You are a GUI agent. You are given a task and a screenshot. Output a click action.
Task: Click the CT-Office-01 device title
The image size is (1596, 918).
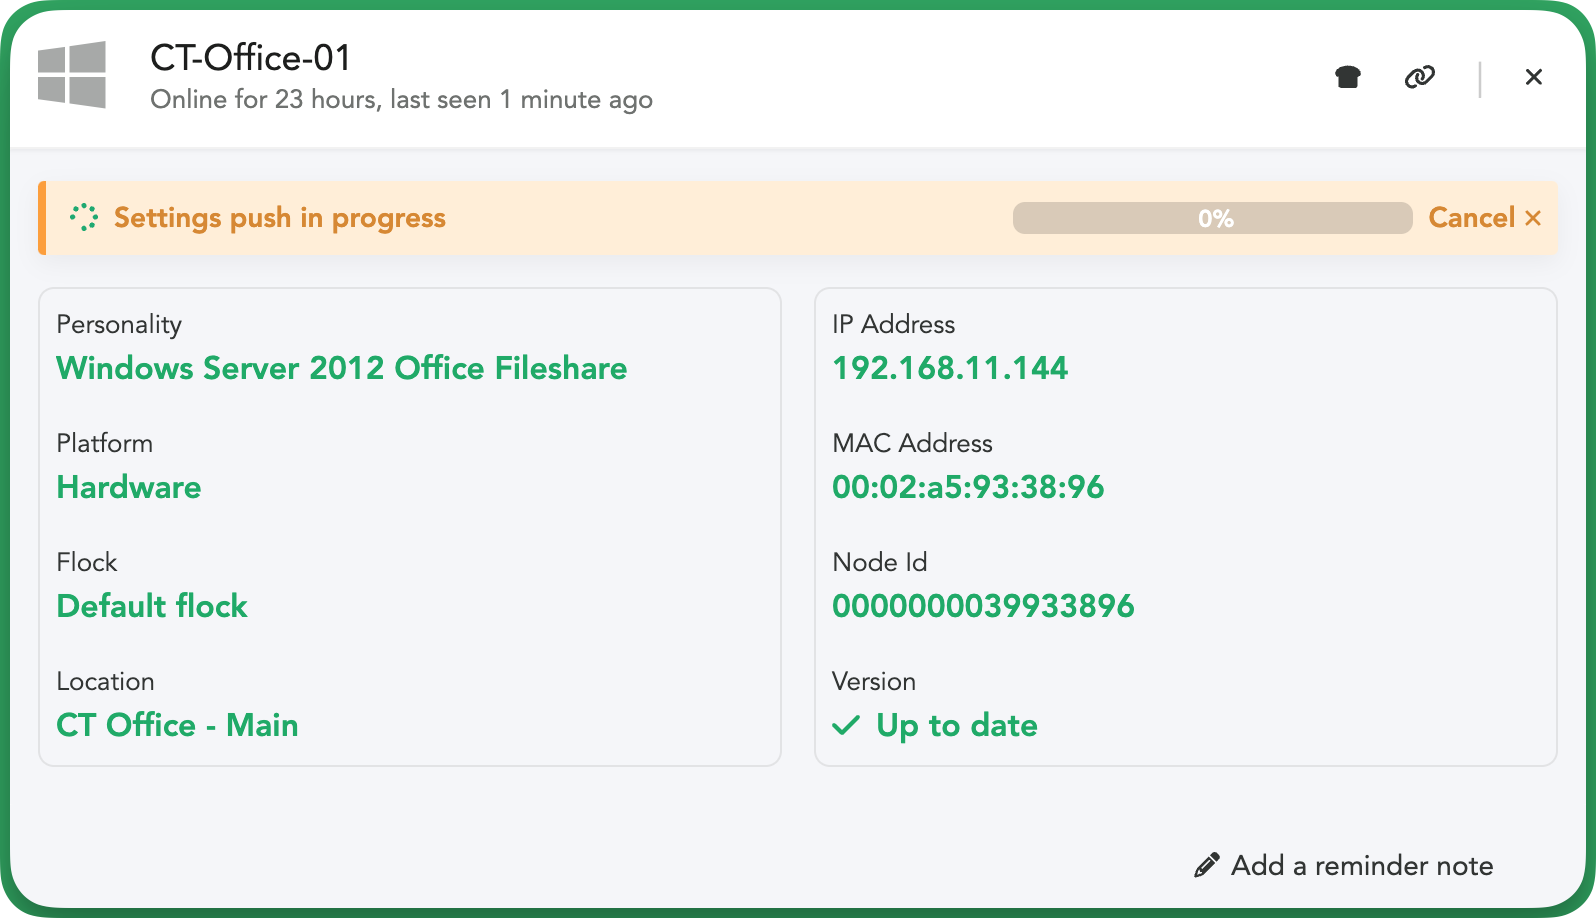[251, 58]
